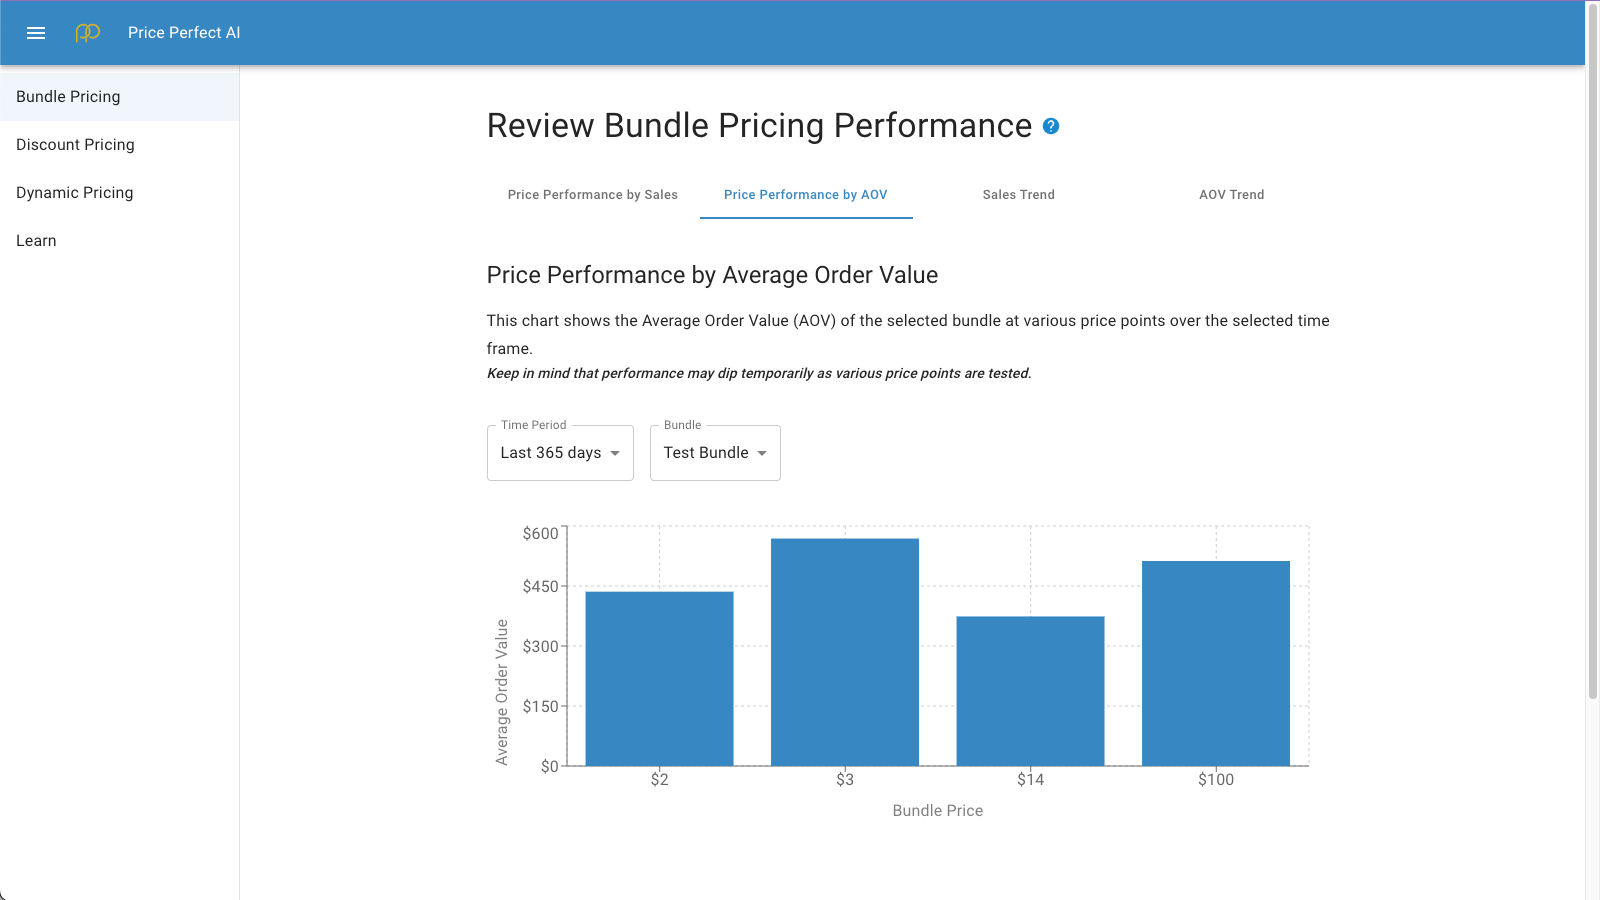This screenshot has height=900, width=1600.
Task: Switch to the Price Performance by Sales tab
Action: tap(593, 195)
